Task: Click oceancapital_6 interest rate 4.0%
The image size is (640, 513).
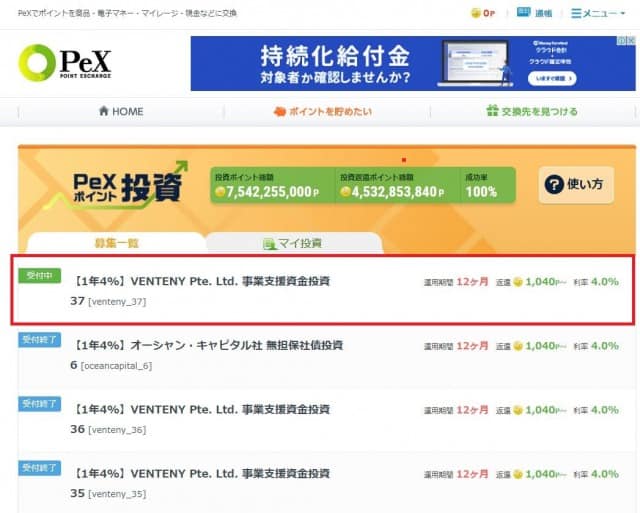Action: coord(605,346)
